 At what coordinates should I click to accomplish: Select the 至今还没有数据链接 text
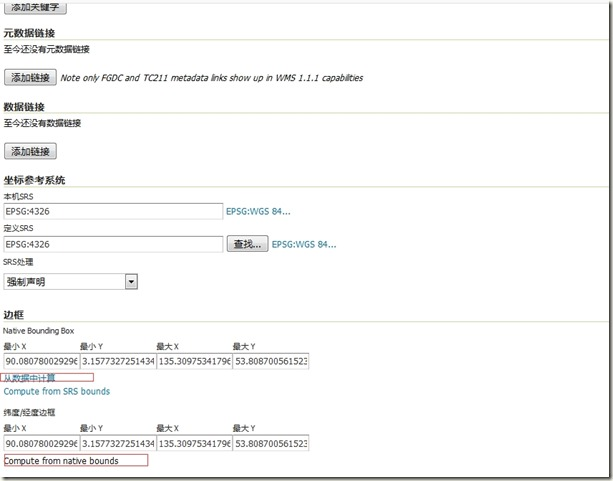(42, 123)
